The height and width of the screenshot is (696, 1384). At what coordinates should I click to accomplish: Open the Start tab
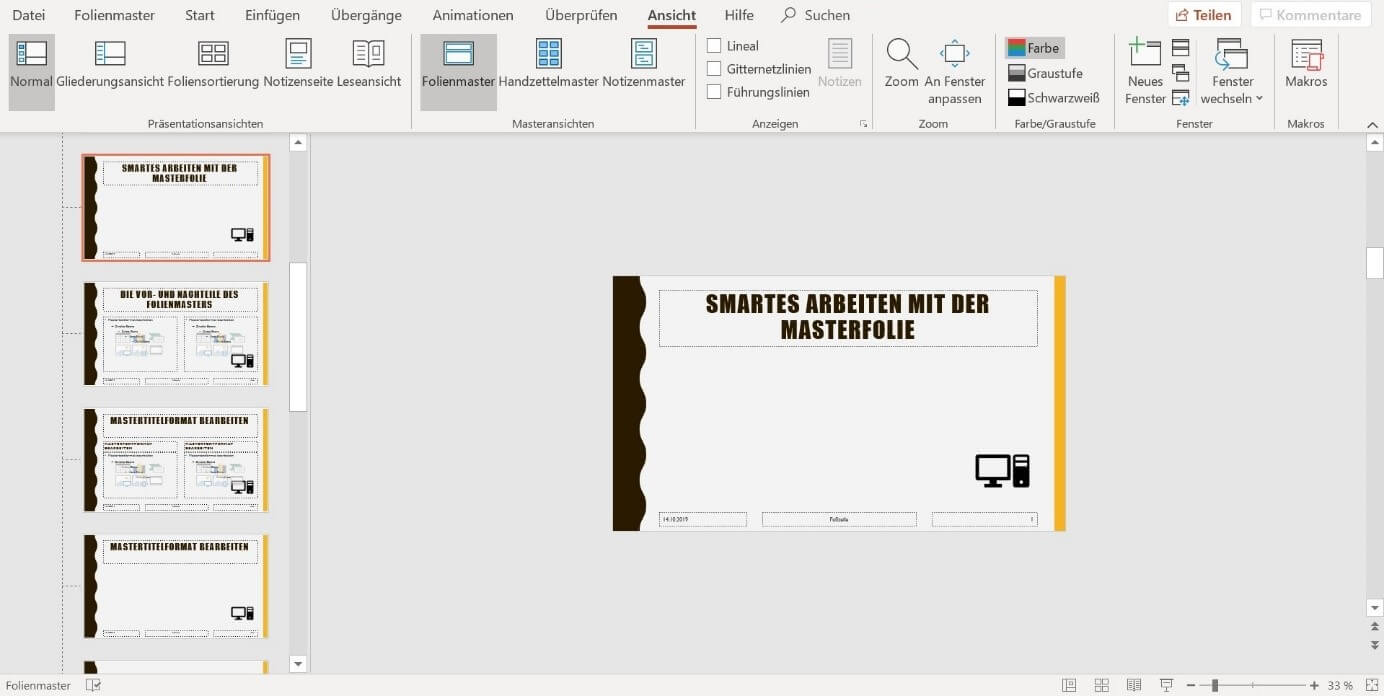point(200,15)
